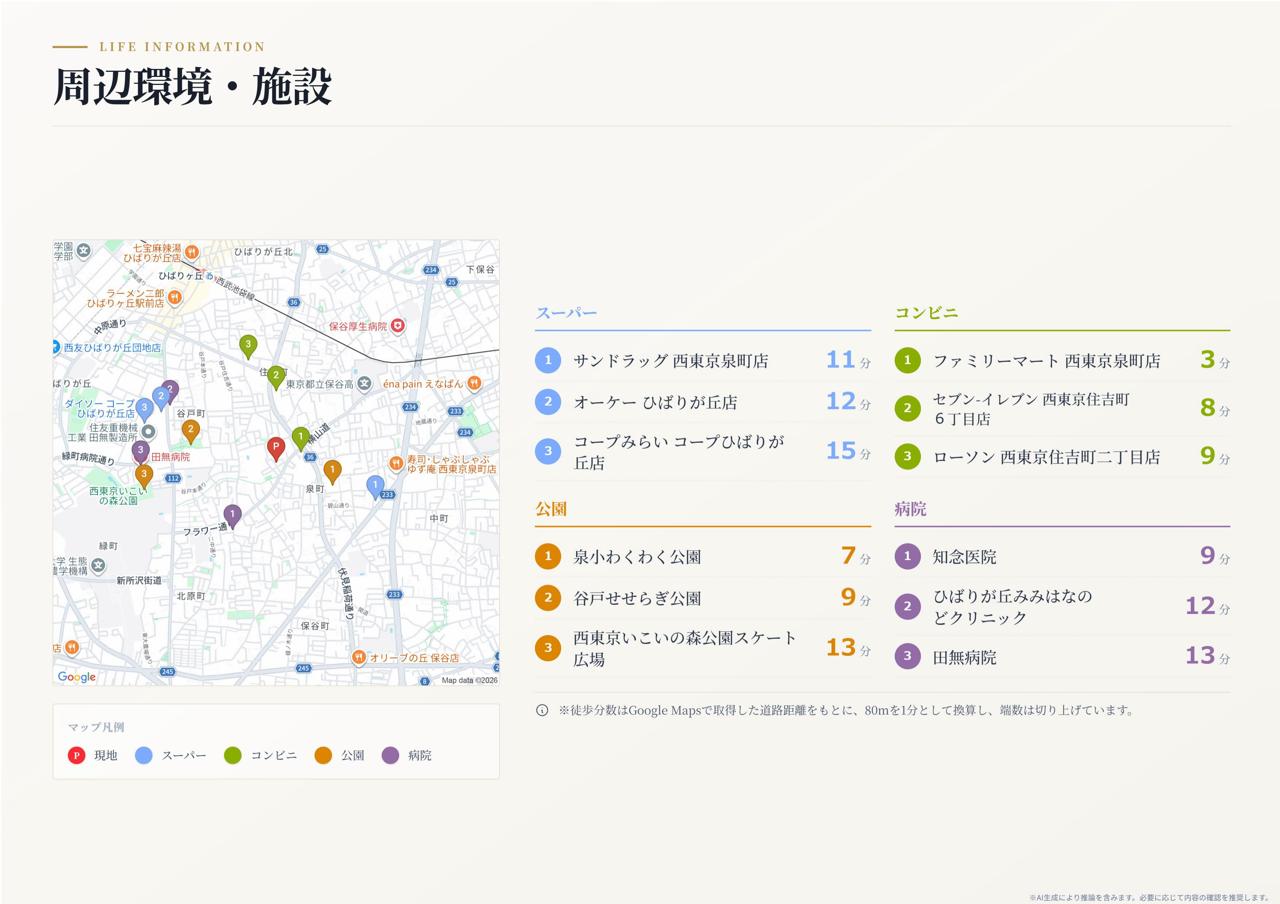Image resolution: width=1280 pixels, height=904 pixels.
Task: Click the orange 公園 legend dot
Action: point(323,755)
